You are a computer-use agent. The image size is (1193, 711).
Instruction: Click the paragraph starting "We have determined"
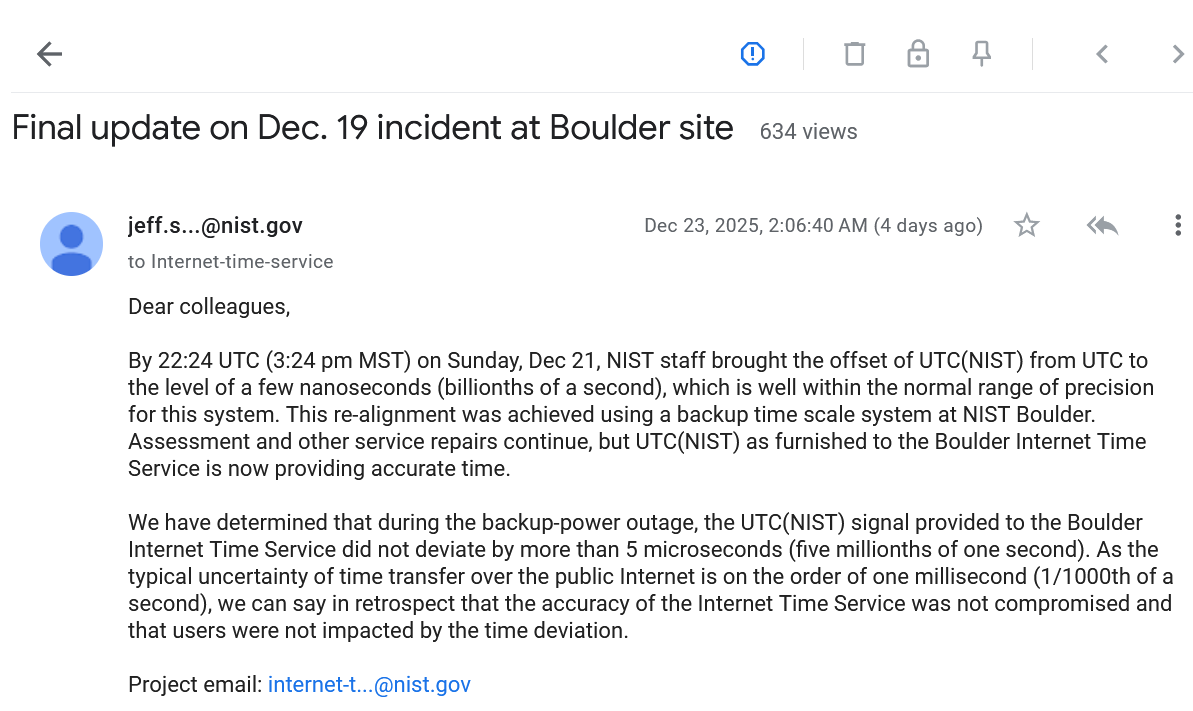click(x=650, y=576)
